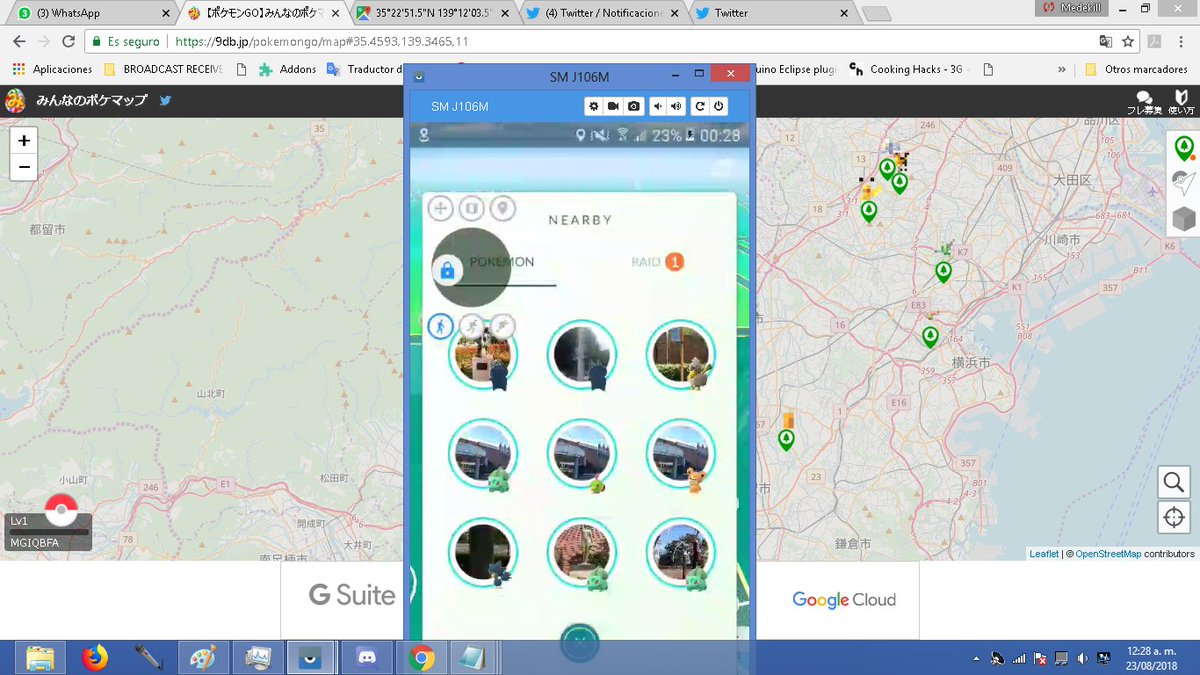The image size is (1200, 675).
Task: Zoom out on the map
Action: click(24, 167)
